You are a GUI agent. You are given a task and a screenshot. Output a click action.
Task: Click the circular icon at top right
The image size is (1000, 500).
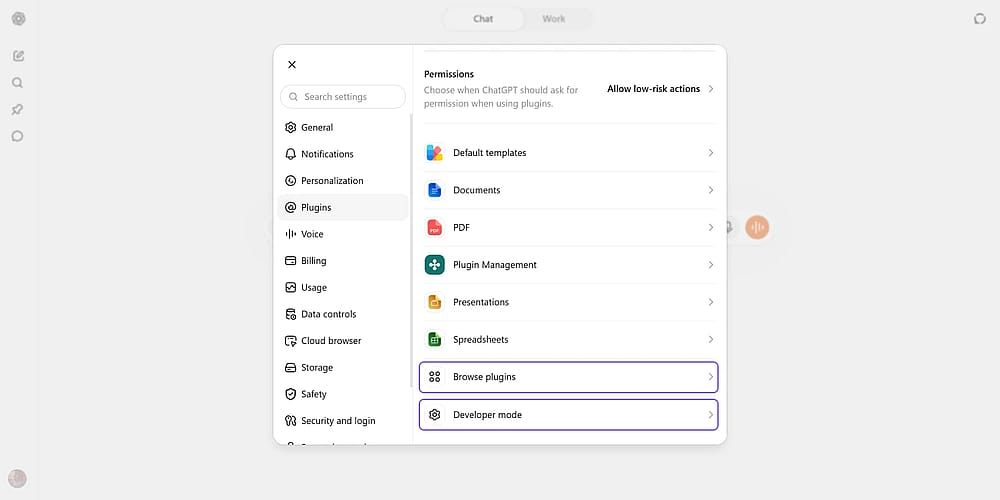pyautogui.click(x=980, y=18)
